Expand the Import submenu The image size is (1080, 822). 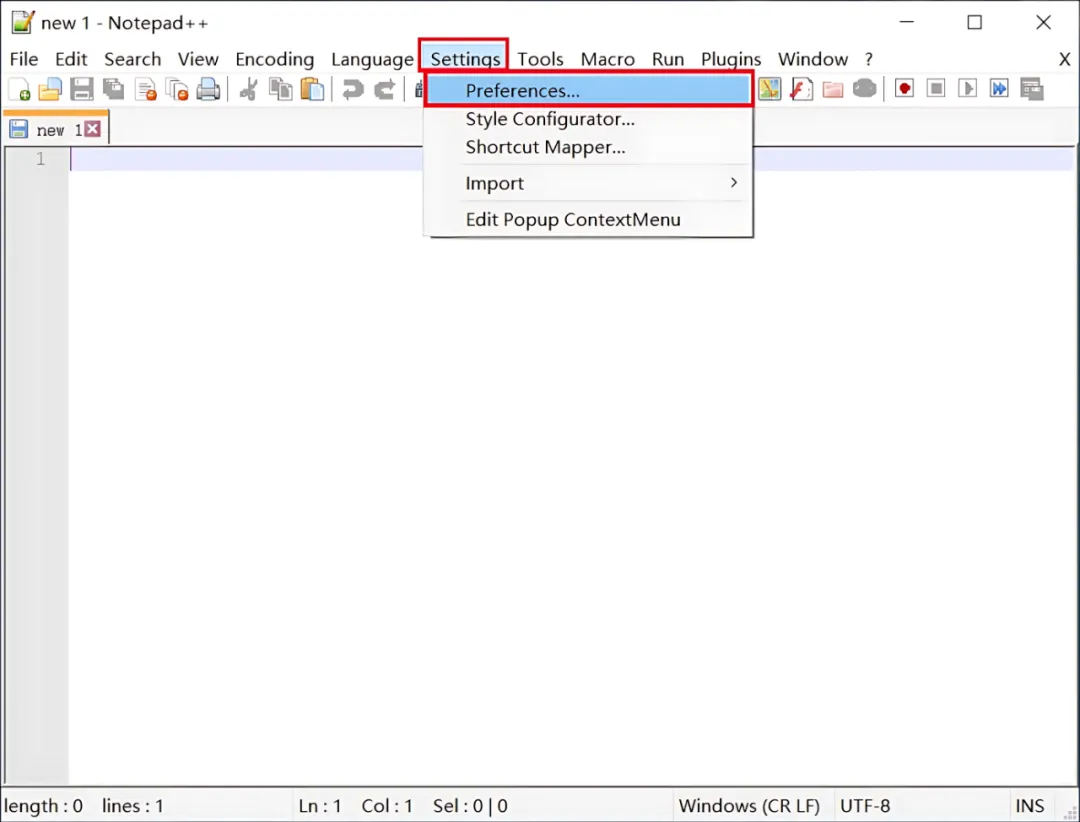589,183
